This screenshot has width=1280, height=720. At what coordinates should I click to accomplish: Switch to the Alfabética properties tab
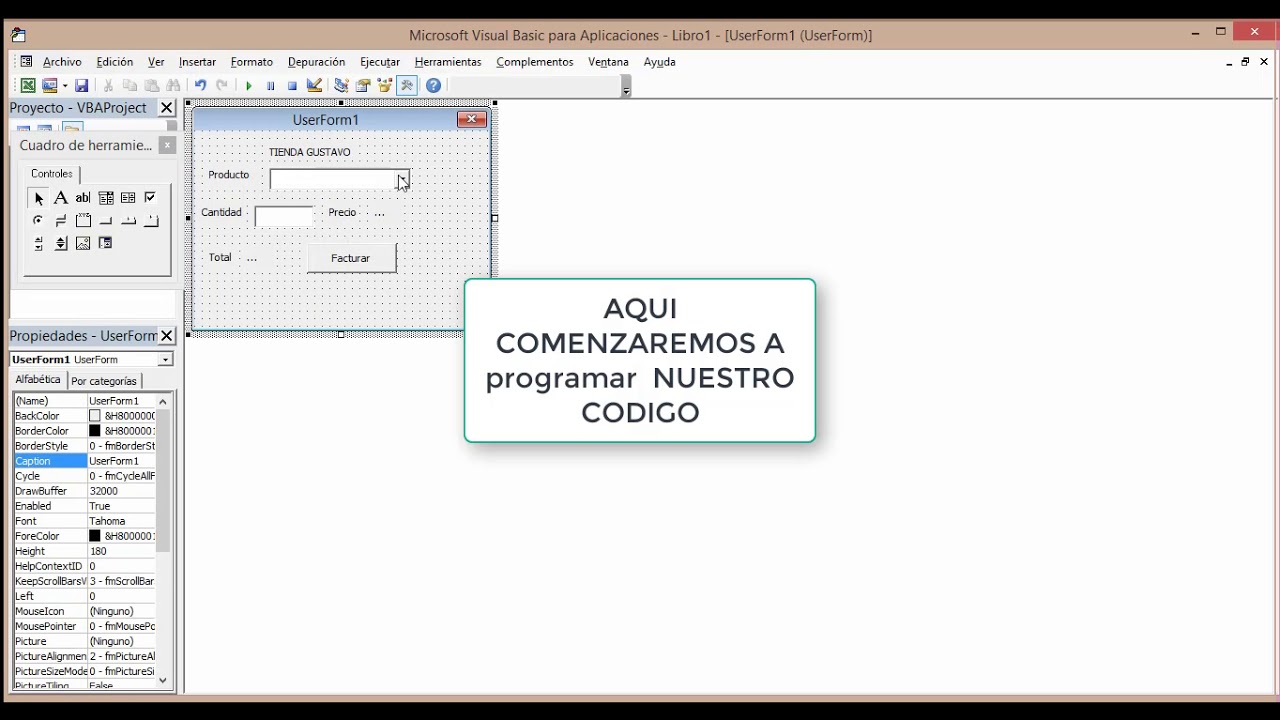pyautogui.click(x=38, y=380)
